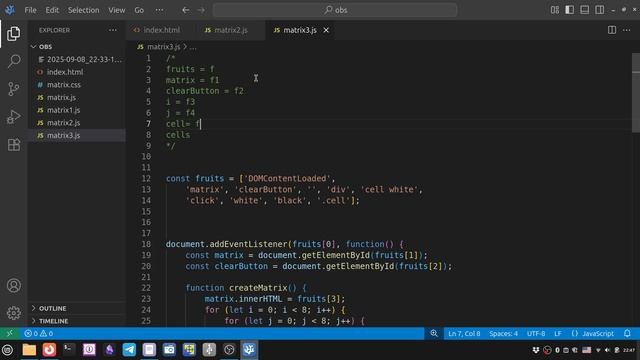Expand the OUTLINE section
Image resolution: width=640 pixels, height=360 pixels.
click(76, 308)
